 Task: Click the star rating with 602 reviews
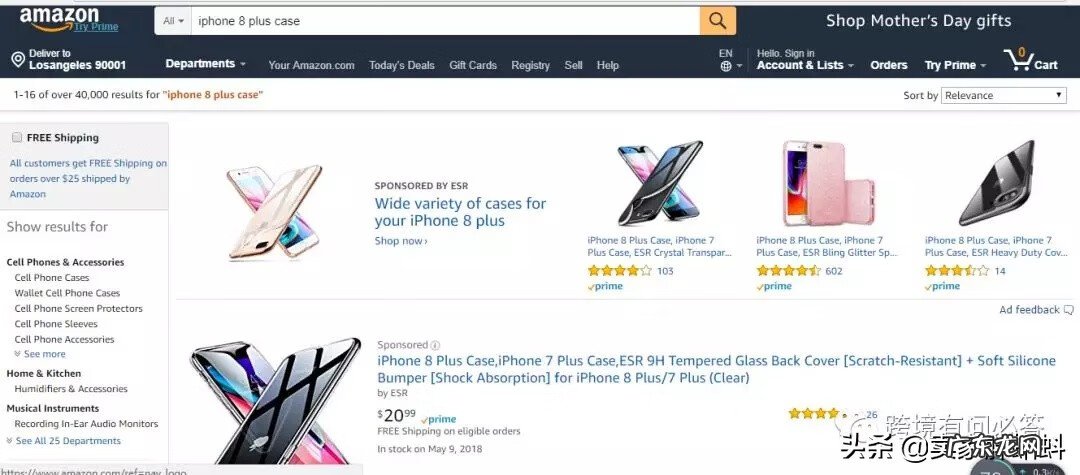(789, 271)
